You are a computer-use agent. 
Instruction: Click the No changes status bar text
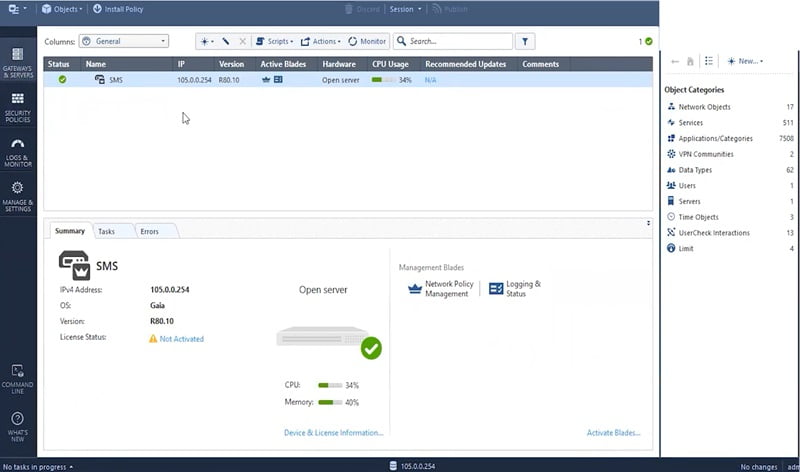pyautogui.click(x=759, y=467)
